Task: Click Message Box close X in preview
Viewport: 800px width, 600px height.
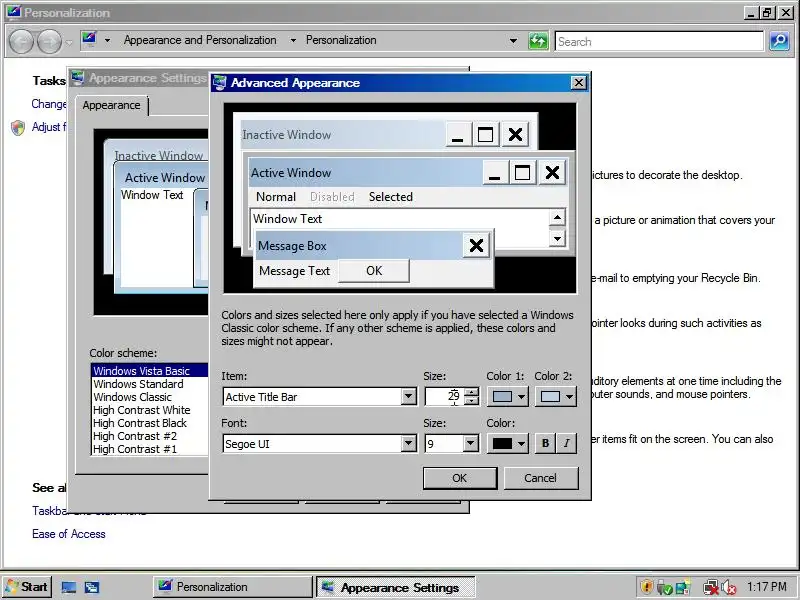Action: click(476, 245)
